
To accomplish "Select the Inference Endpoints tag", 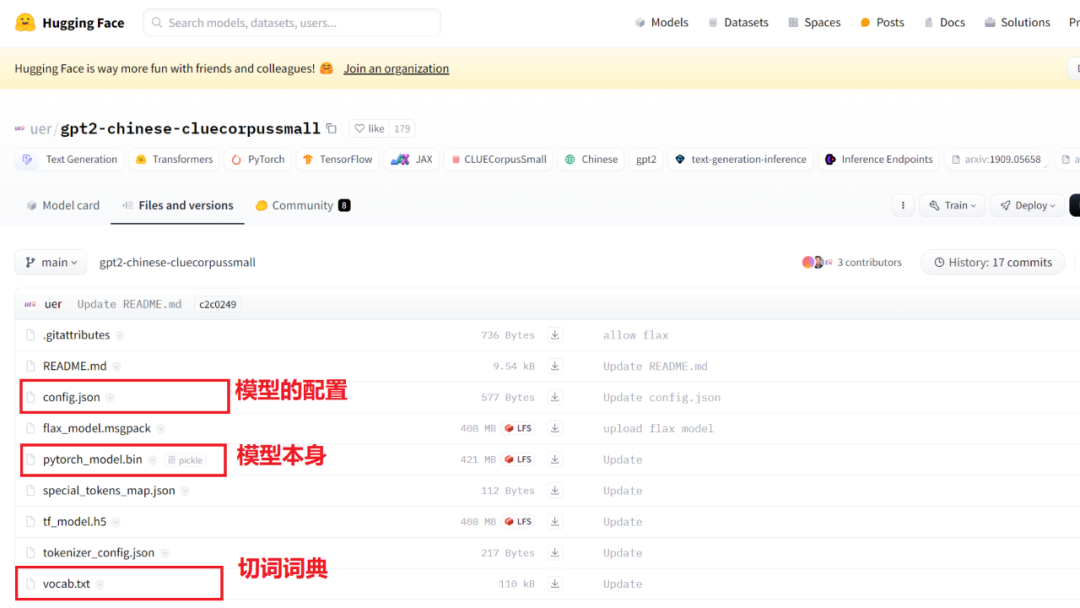I will click(x=879, y=159).
